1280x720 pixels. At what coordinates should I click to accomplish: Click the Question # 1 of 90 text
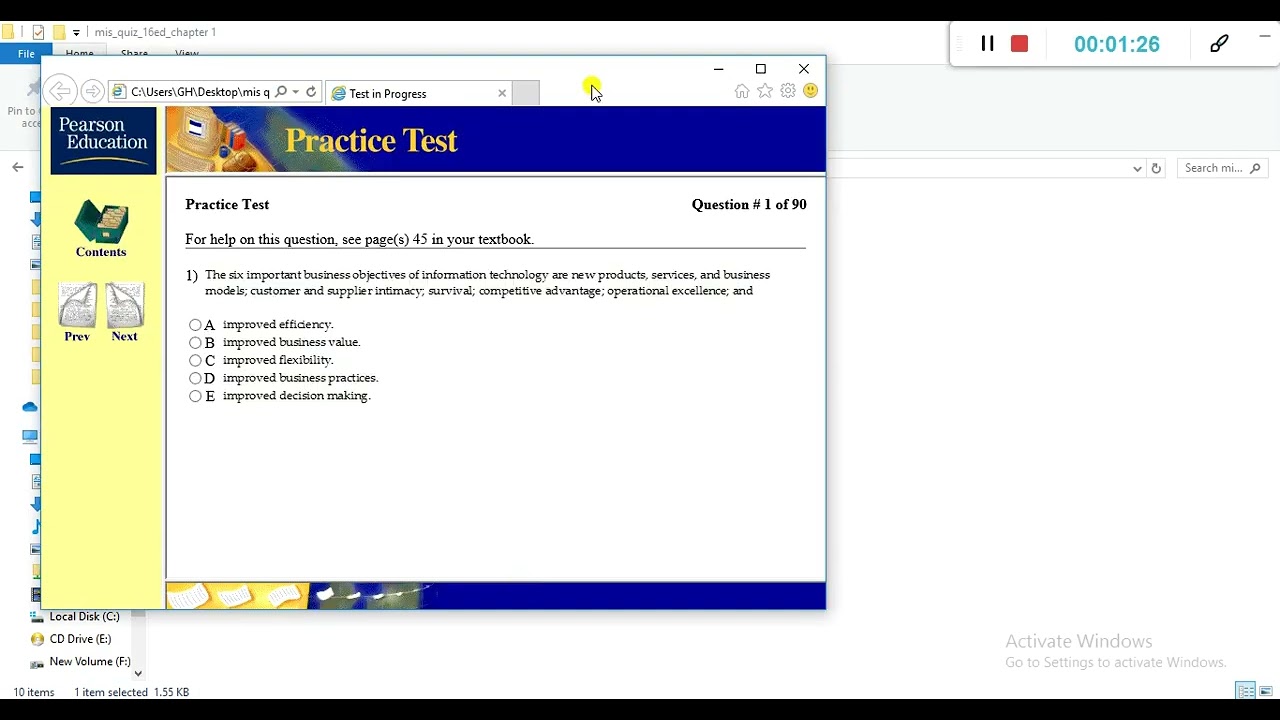click(749, 204)
